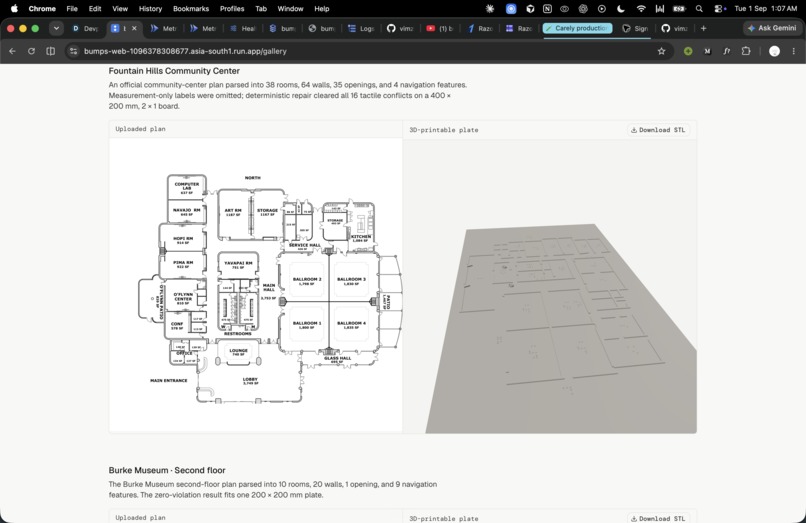
Task: Open Control Center in the menu bar
Action: [x=719, y=9]
